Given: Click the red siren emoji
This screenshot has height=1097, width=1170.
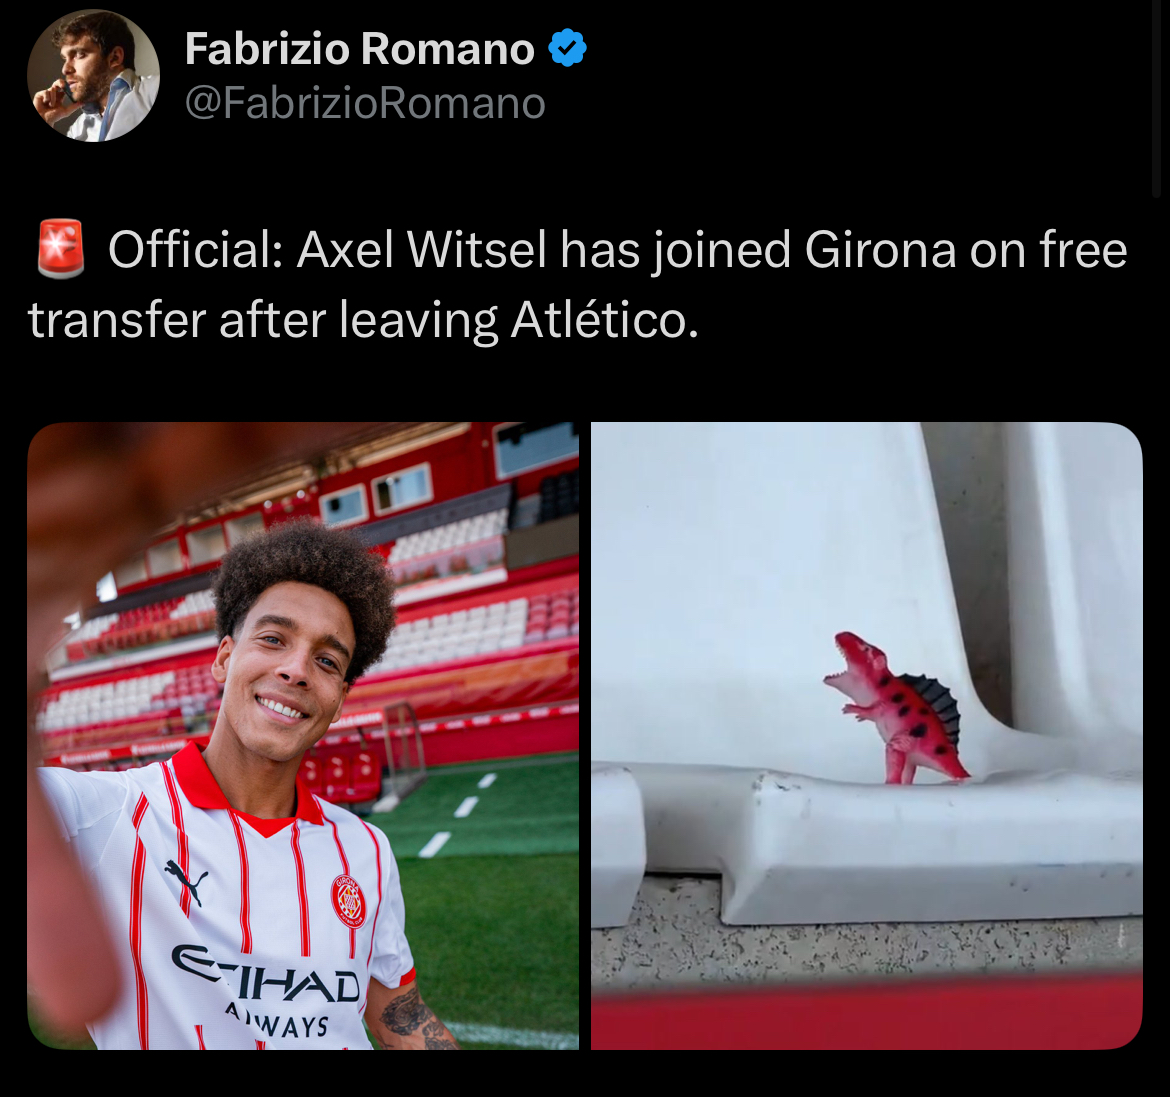Looking at the screenshot, I should coord(61,249).
